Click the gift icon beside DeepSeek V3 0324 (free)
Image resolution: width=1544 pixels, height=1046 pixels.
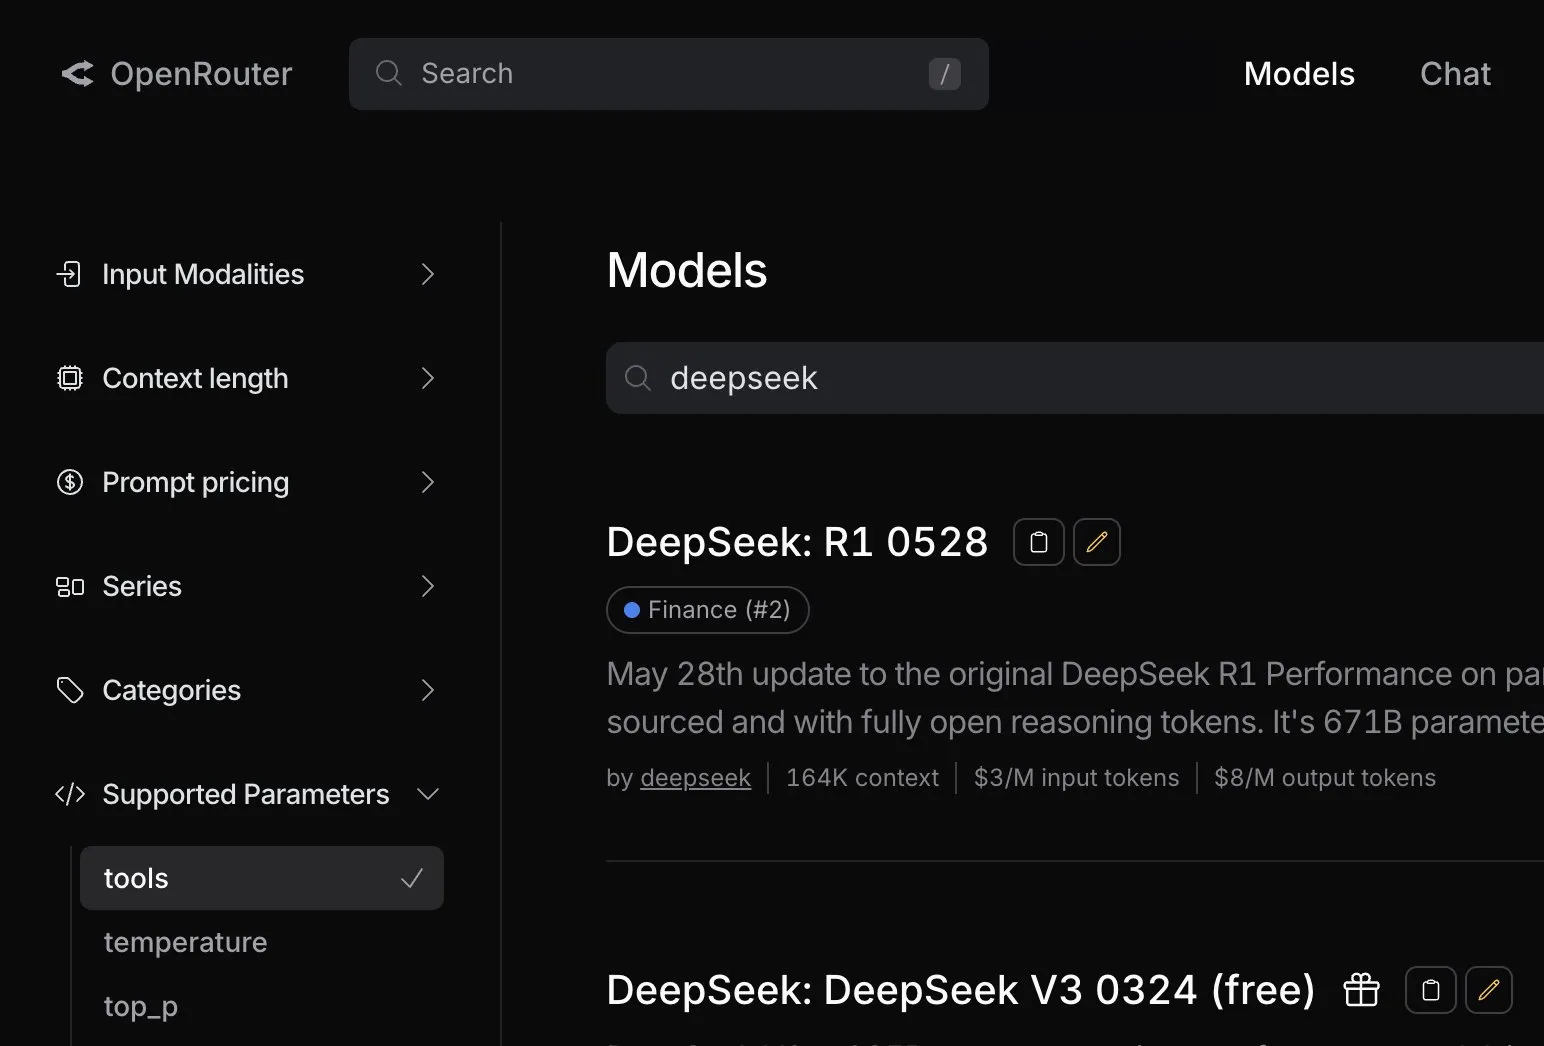coord(1360,990)
